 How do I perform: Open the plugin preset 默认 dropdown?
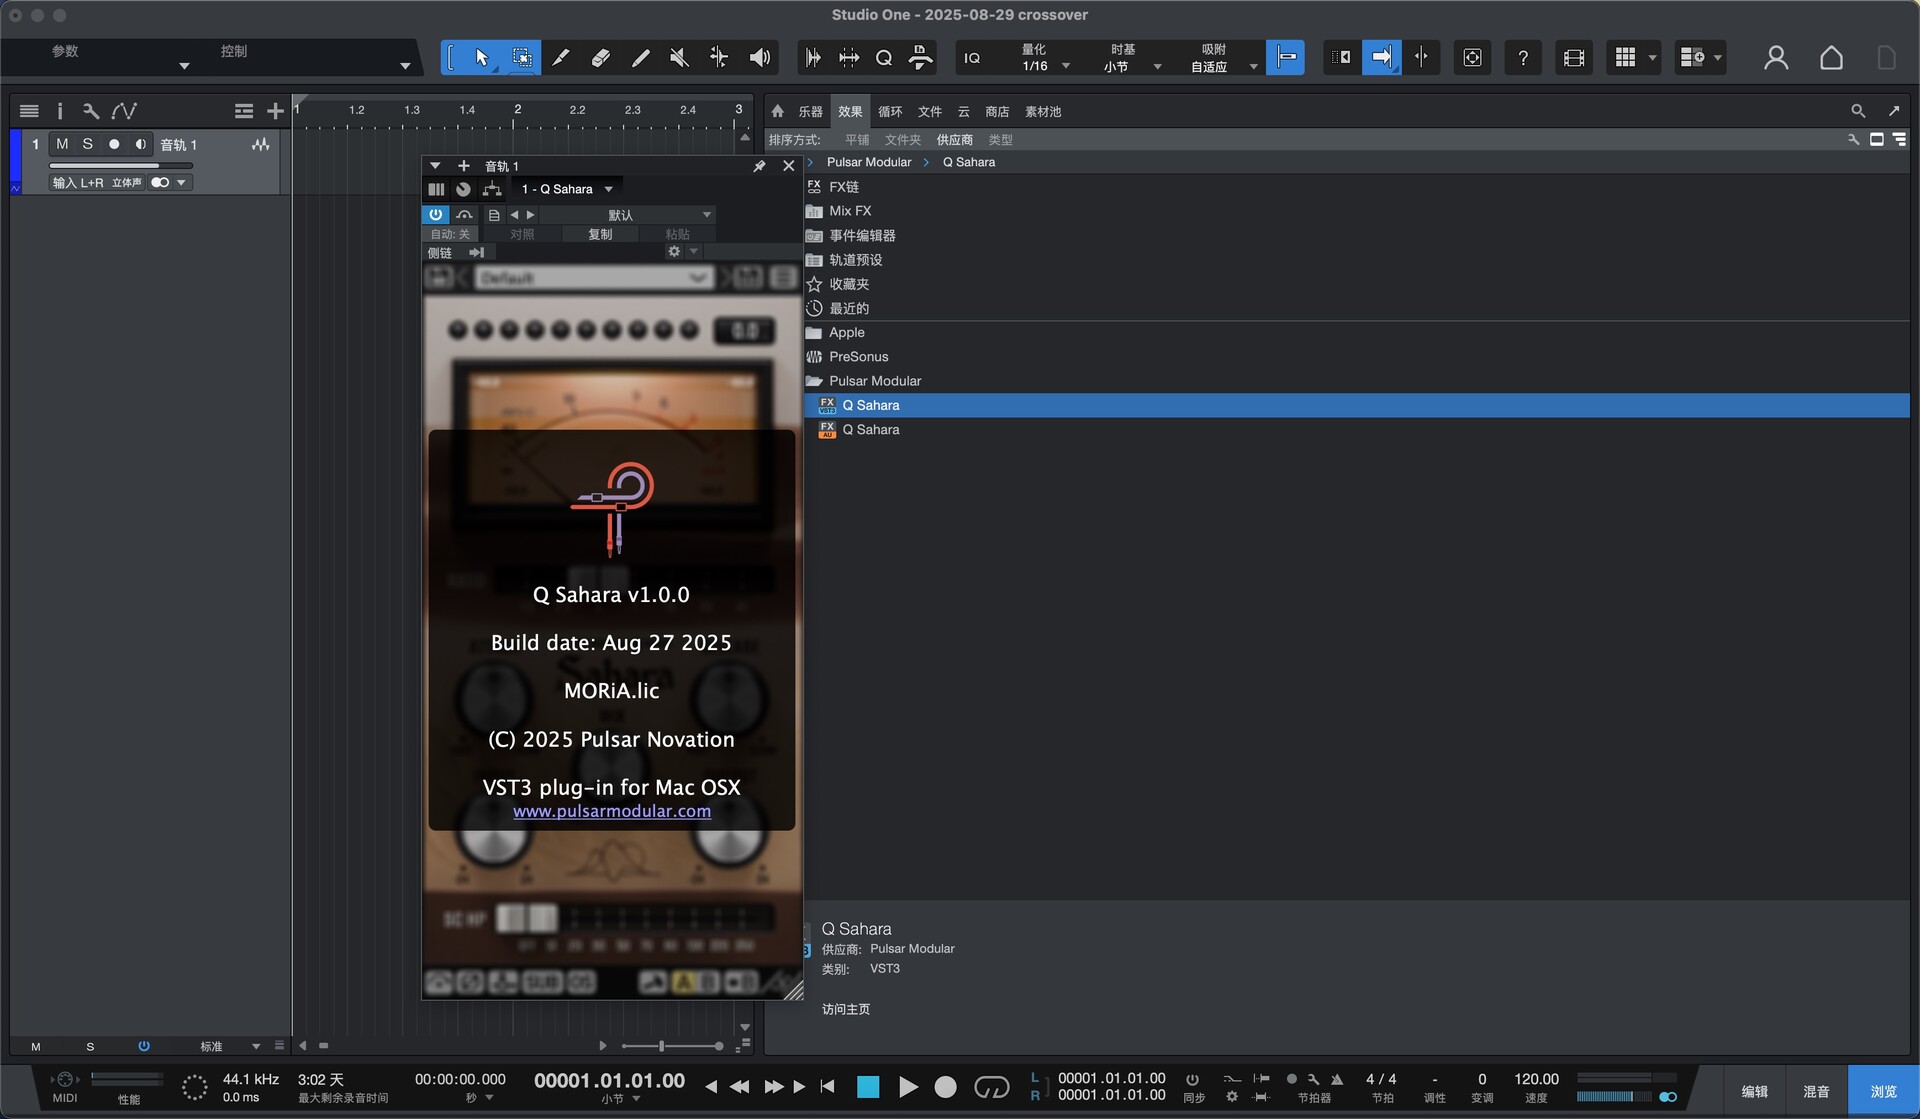[x=627, y=215]
